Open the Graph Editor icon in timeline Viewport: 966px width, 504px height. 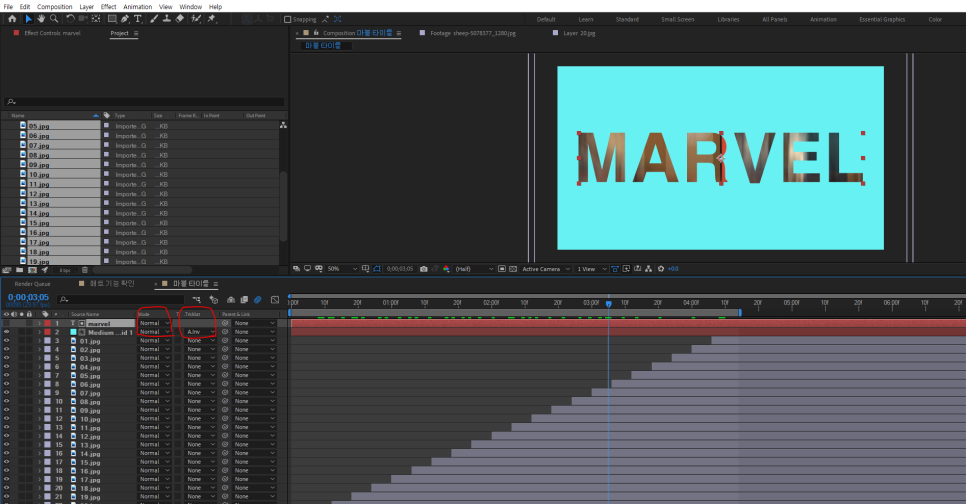click(275, 299)
